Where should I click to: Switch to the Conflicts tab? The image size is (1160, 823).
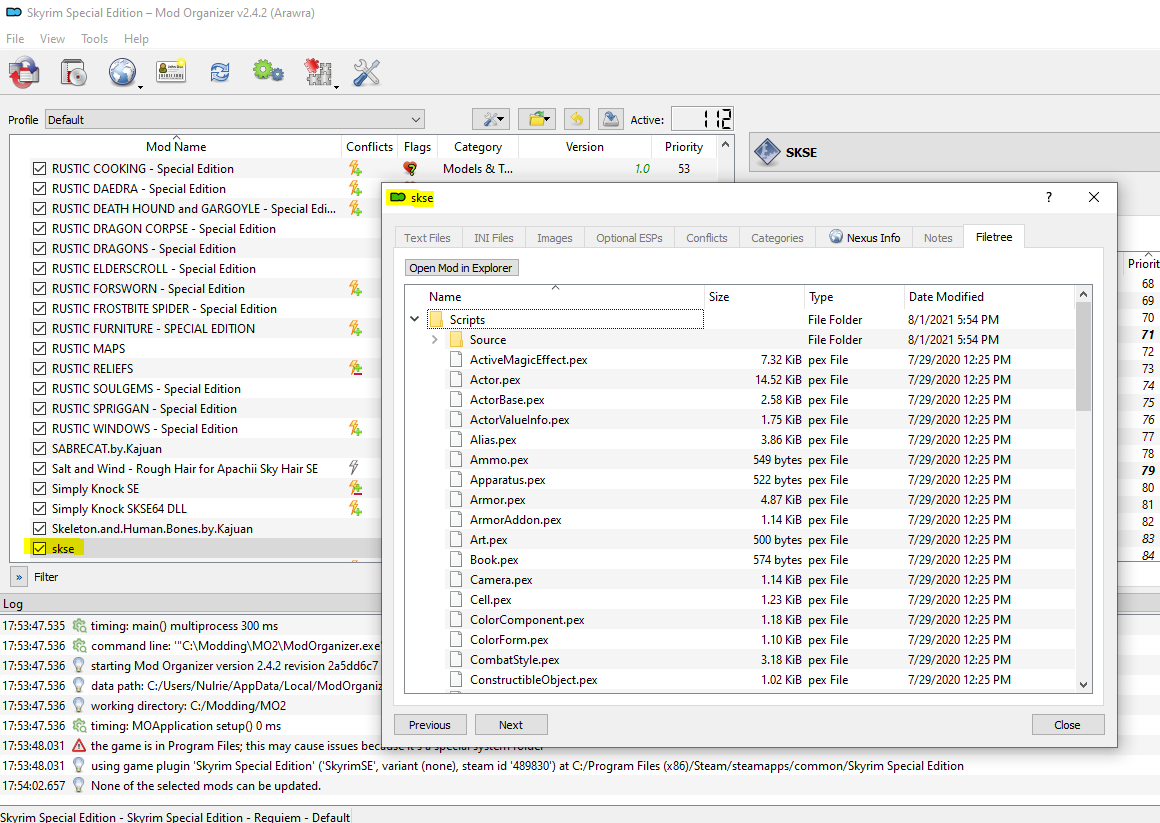point(707,238)
